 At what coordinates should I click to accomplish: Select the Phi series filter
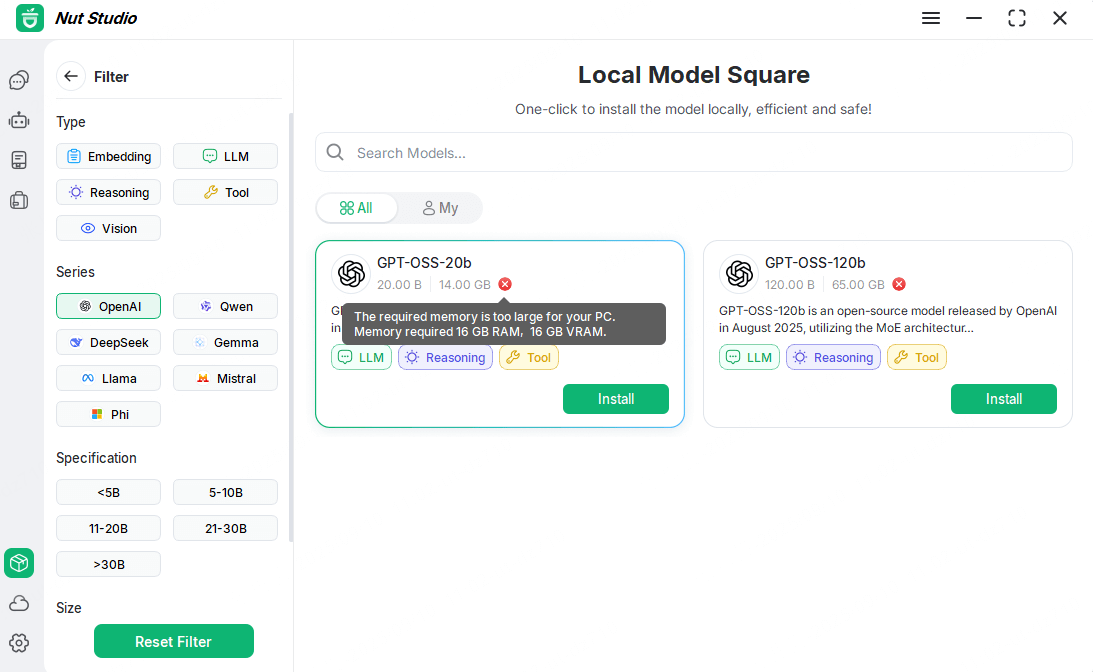(108, 414)
